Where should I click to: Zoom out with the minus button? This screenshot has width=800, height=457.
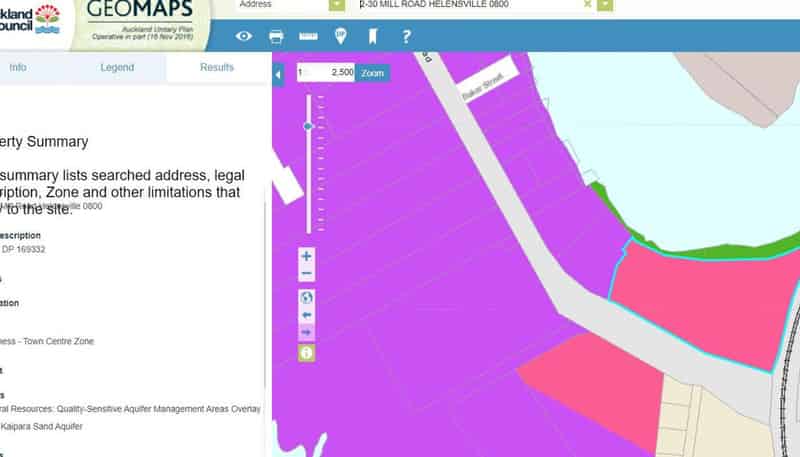tap(306, 273)
